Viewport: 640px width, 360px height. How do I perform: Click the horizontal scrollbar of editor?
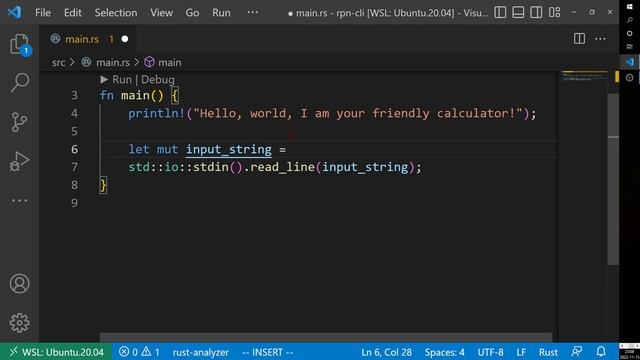coord(326,337)
